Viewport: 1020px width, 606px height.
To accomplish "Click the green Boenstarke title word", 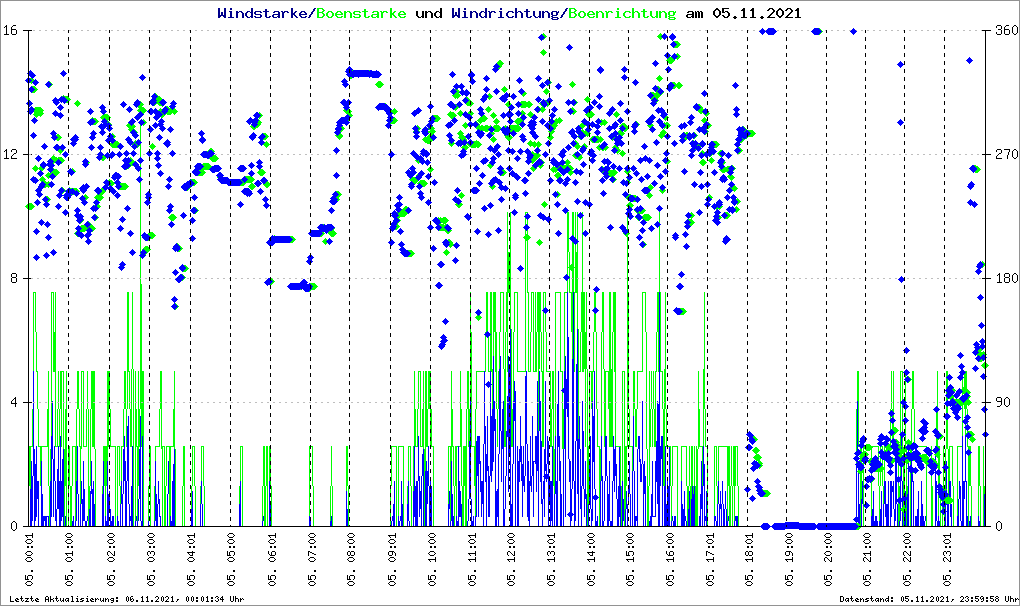I will click(361, 13).
